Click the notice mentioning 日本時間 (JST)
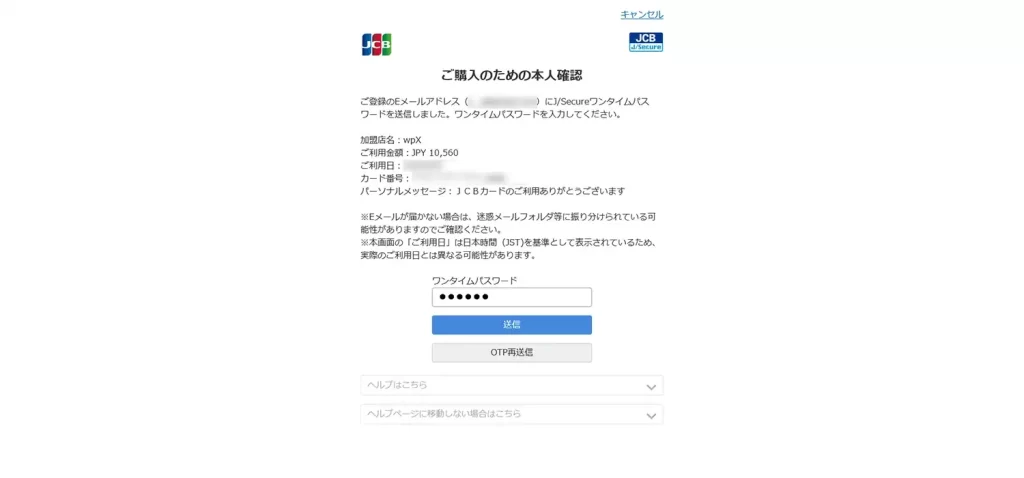 (x=507, y=249)
